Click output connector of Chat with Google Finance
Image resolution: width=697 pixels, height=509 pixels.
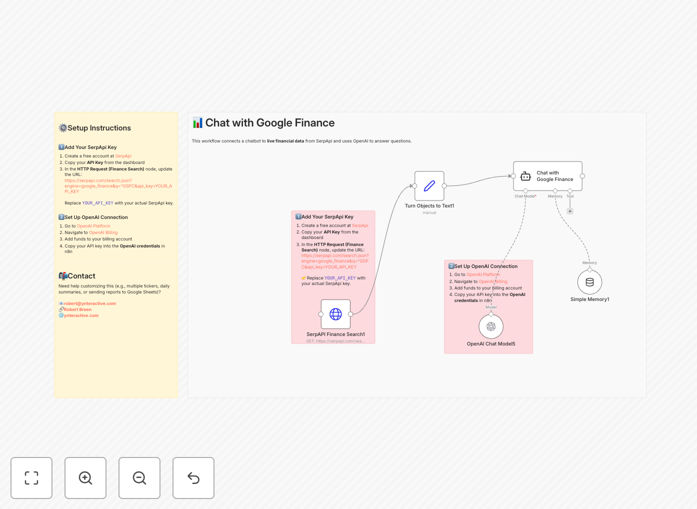pyautogui.click(x=582, y=176)
